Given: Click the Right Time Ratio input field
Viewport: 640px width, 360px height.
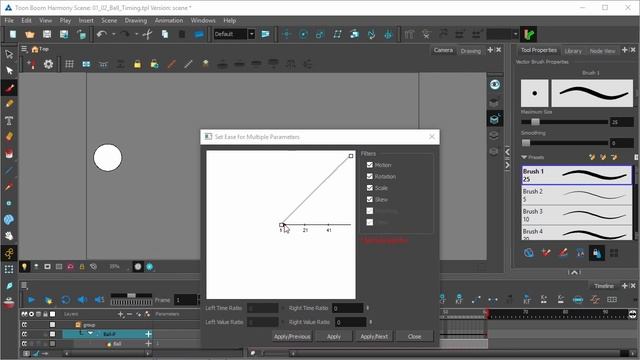Looking at the screenshot, I should (348, 308).
